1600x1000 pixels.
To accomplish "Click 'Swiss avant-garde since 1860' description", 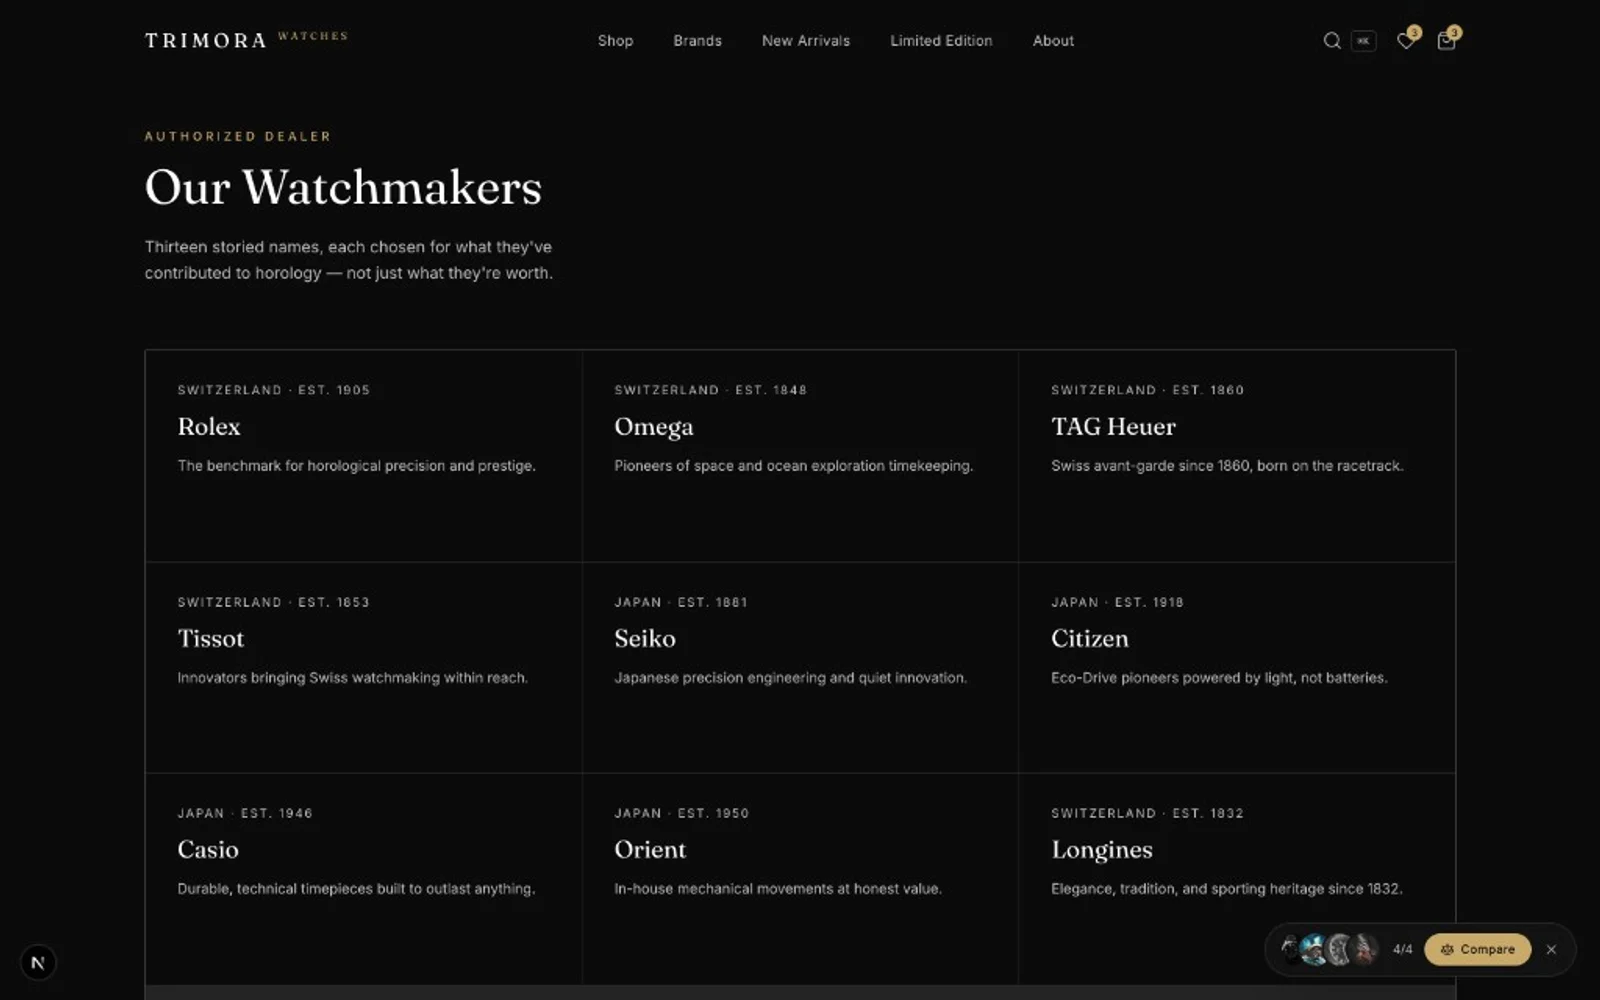I will pos(1227,466).
